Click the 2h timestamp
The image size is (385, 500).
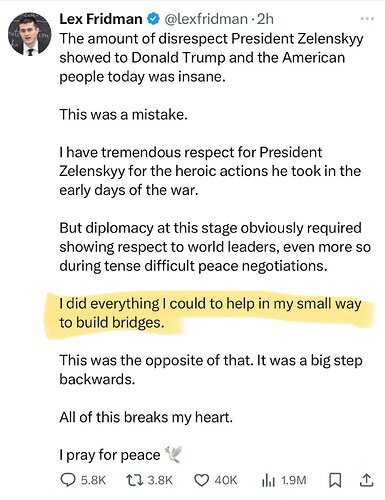tap(265, 19)
